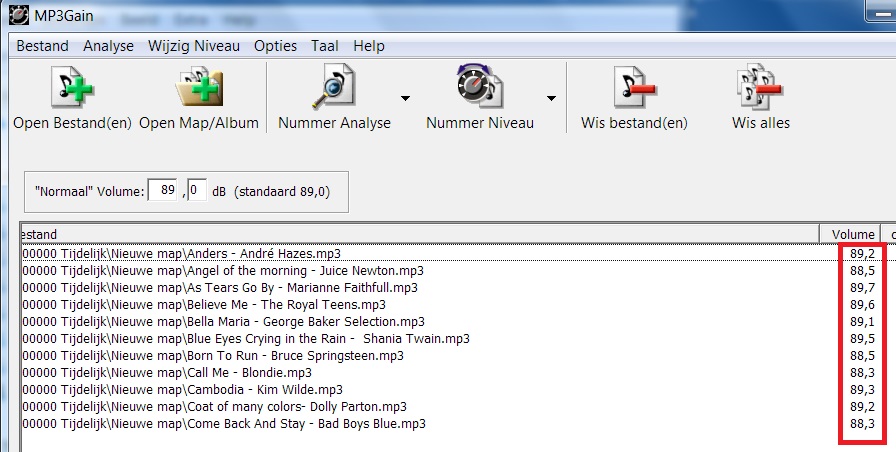The image size is (896, 452).
Task: Apply Nummer Niveau gain icon
Action: coord(479,89)
